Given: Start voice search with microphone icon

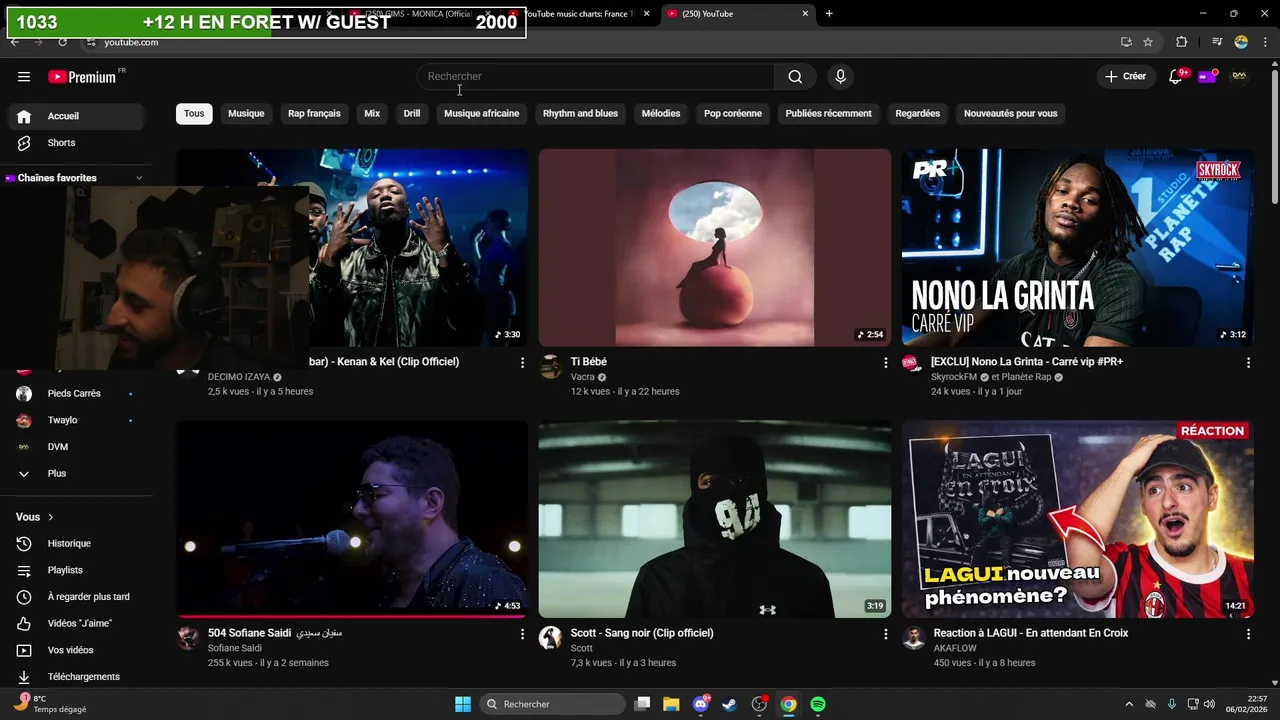Looking at the screenshot, I should click(x=840, y=77).
